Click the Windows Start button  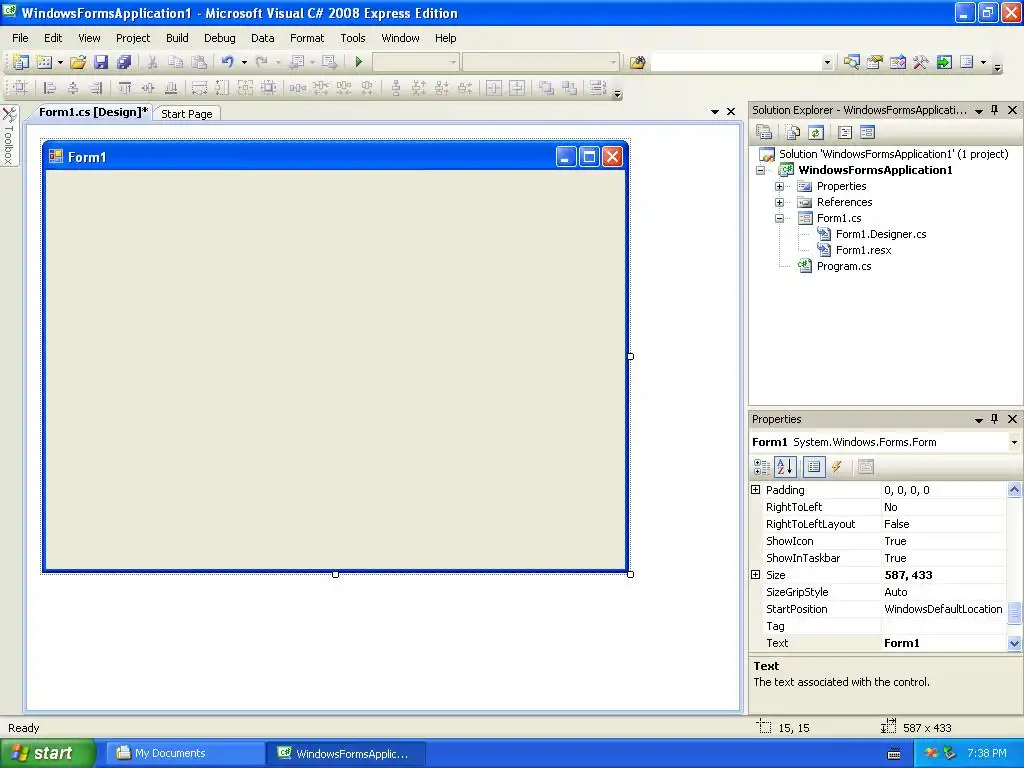click(x=47, y=753)
